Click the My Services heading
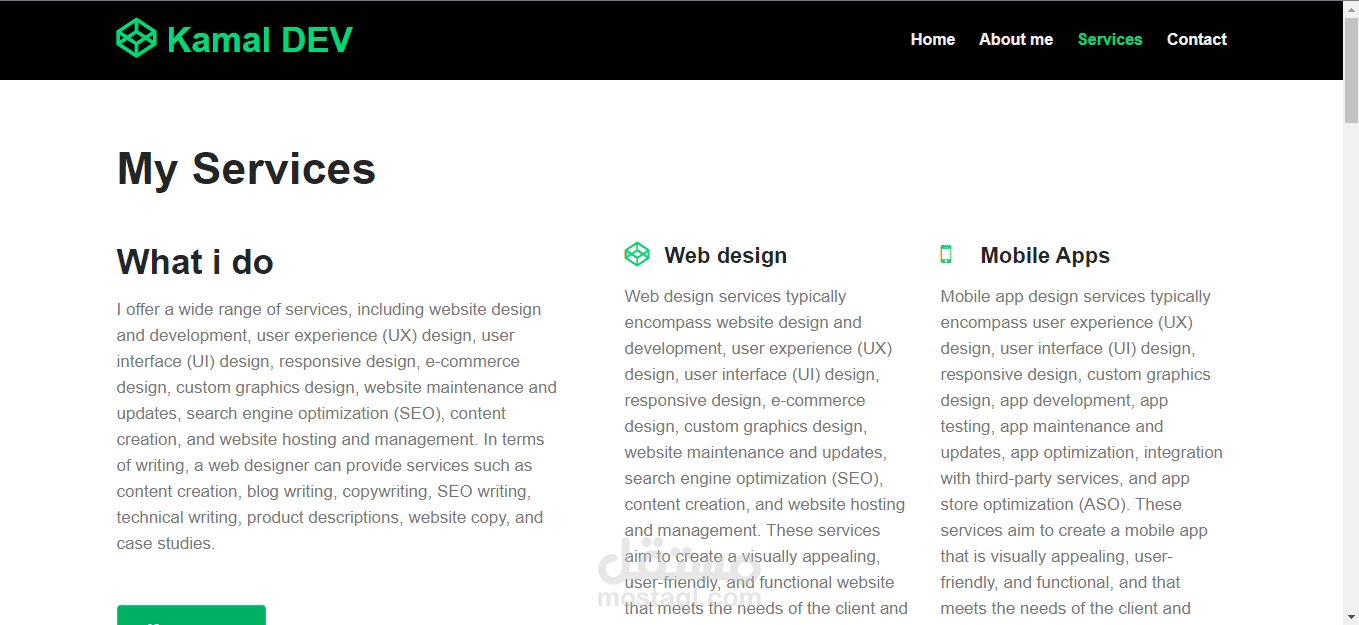 [x=246, y=168]
